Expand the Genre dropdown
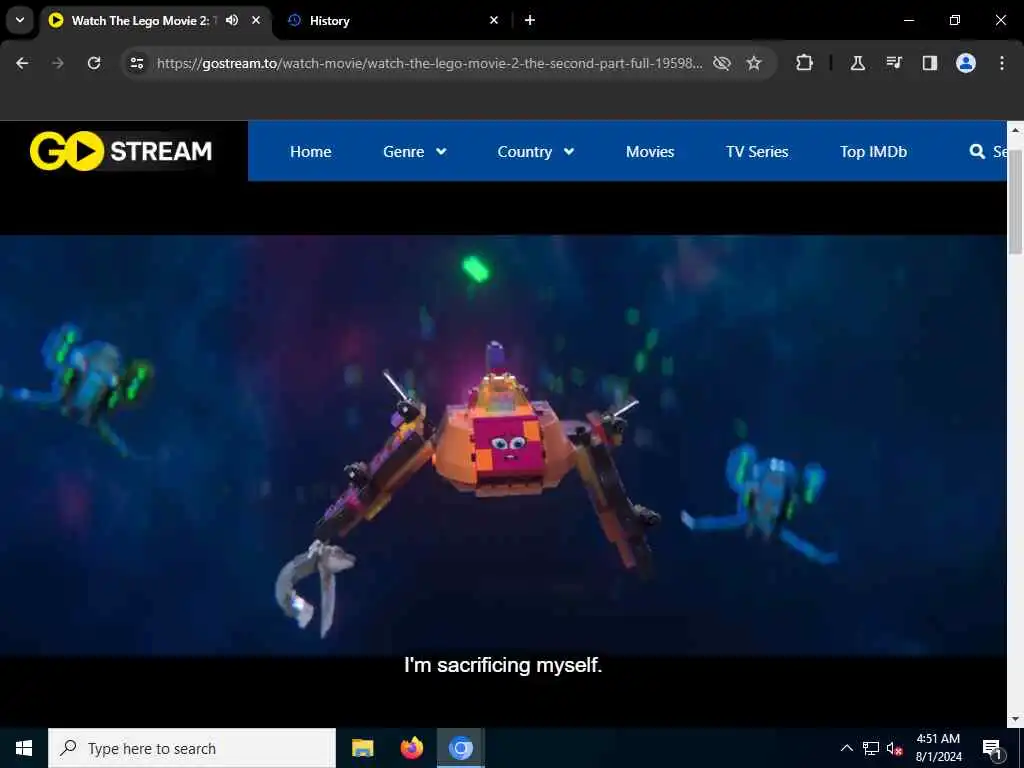This screenshot has width=1024, height=768. tap(415, 152)
